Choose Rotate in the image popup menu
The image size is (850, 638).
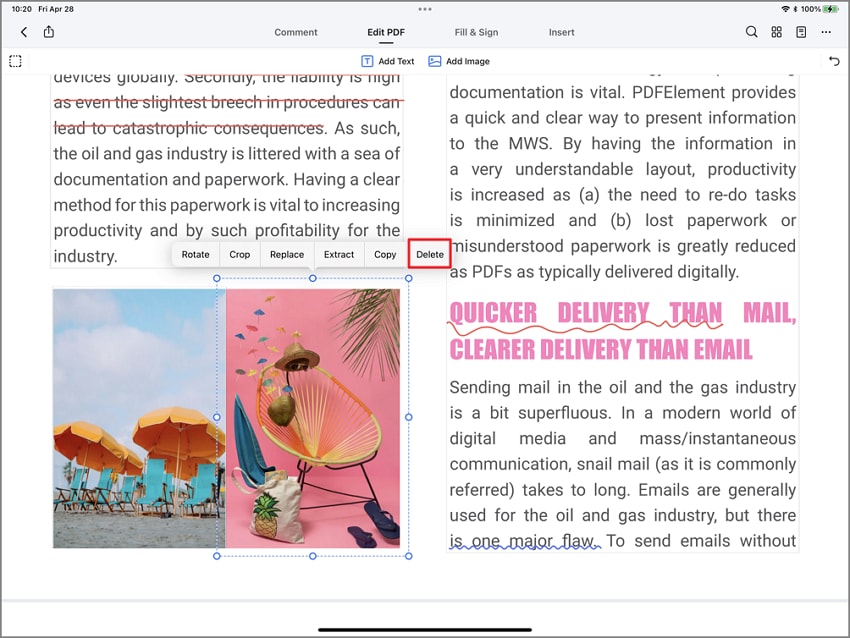click(195, 254)
